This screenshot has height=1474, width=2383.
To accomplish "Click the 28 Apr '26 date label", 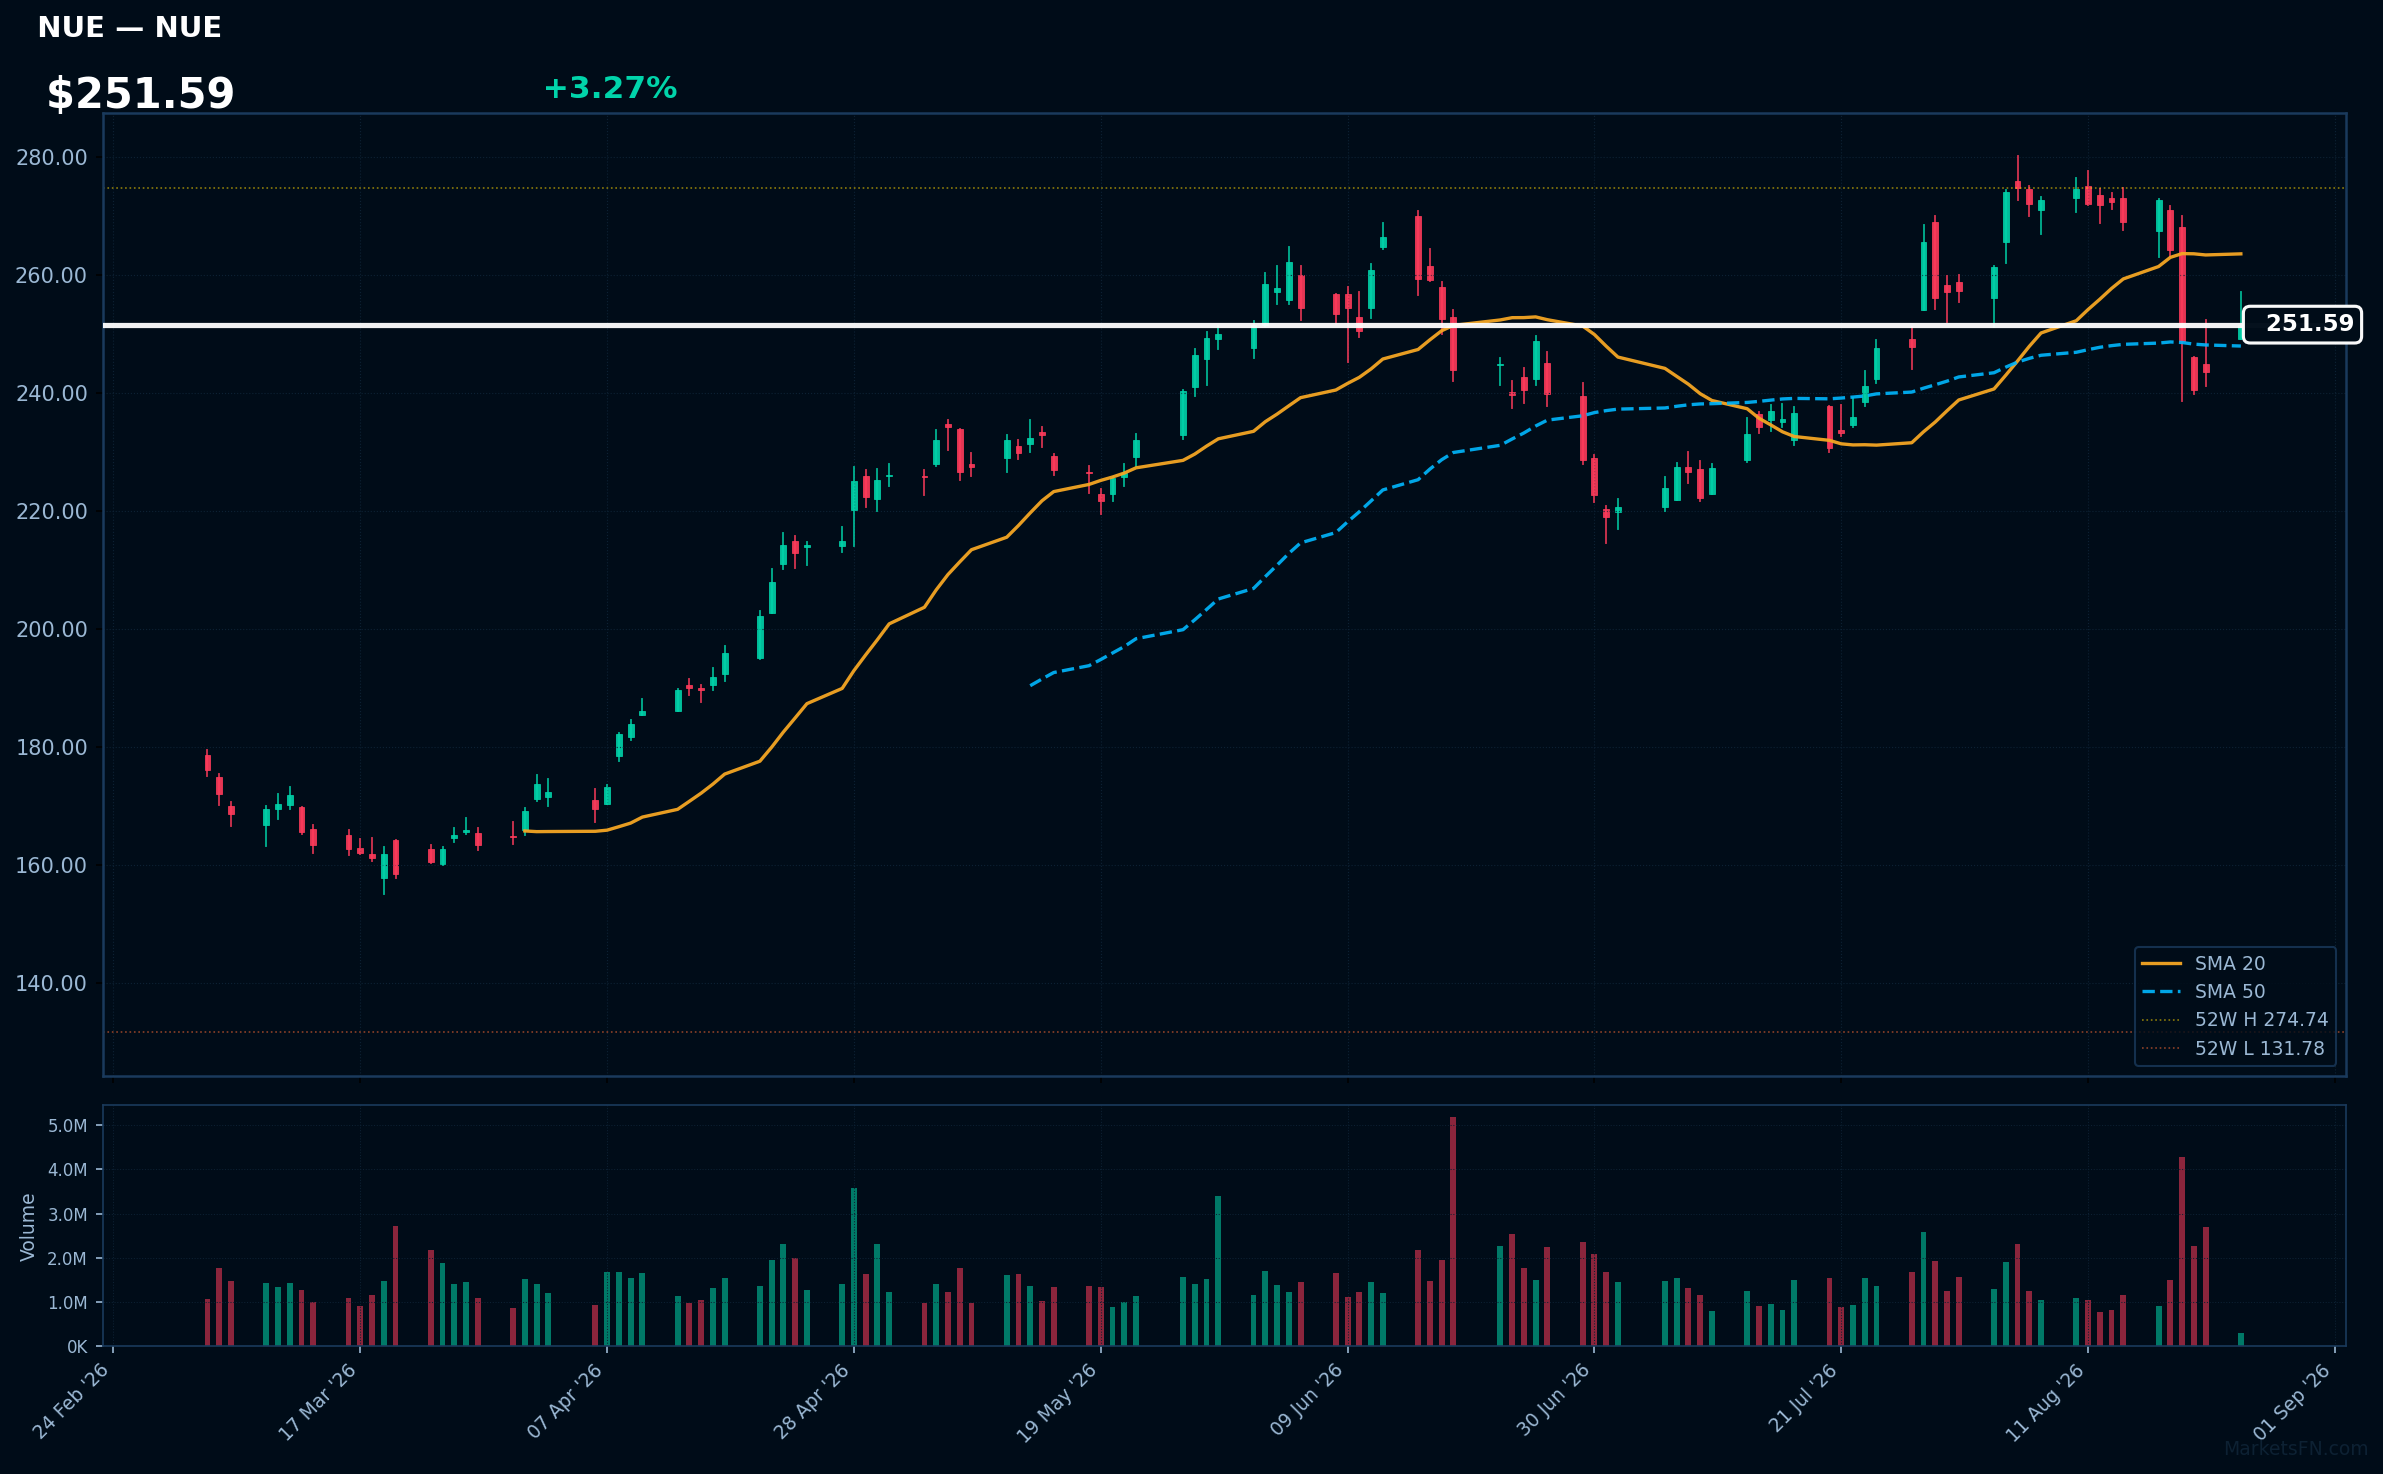I will (x=812, y=1400).
